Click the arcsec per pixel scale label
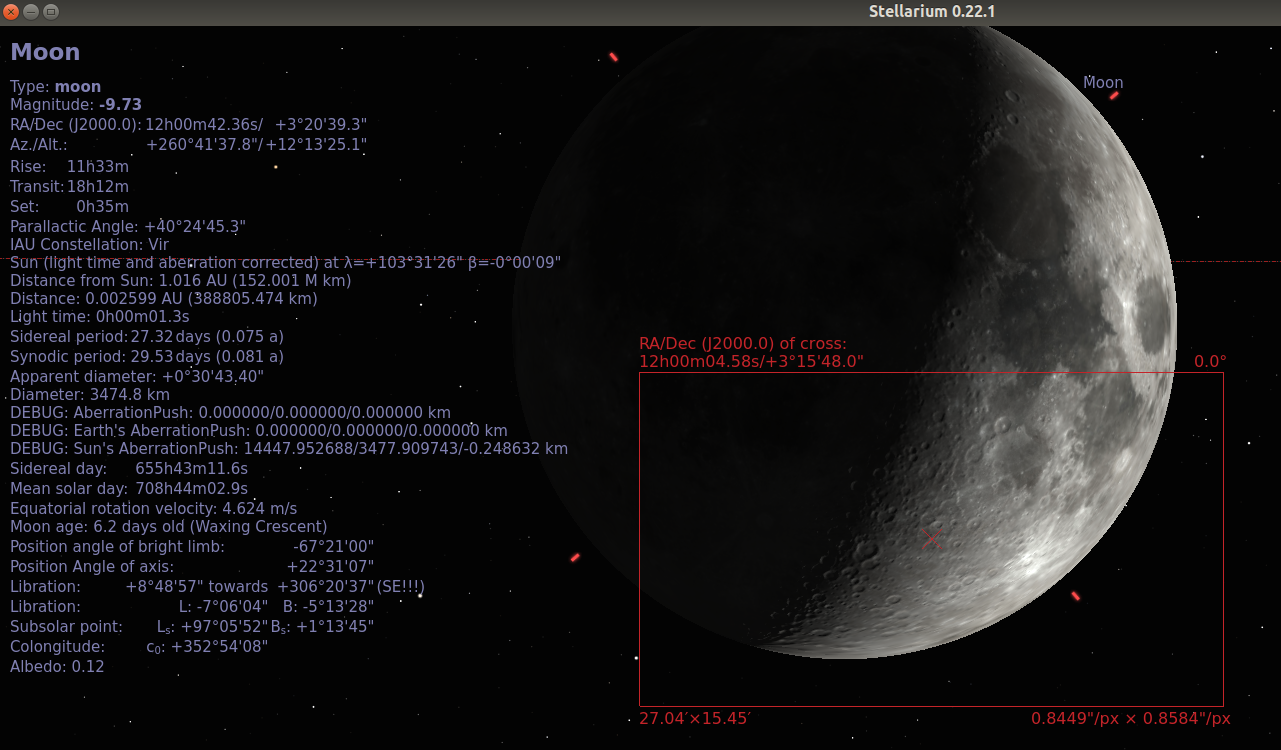Image resolution: width=1281 pixels, height=750 pixels. pos(1131,718)
